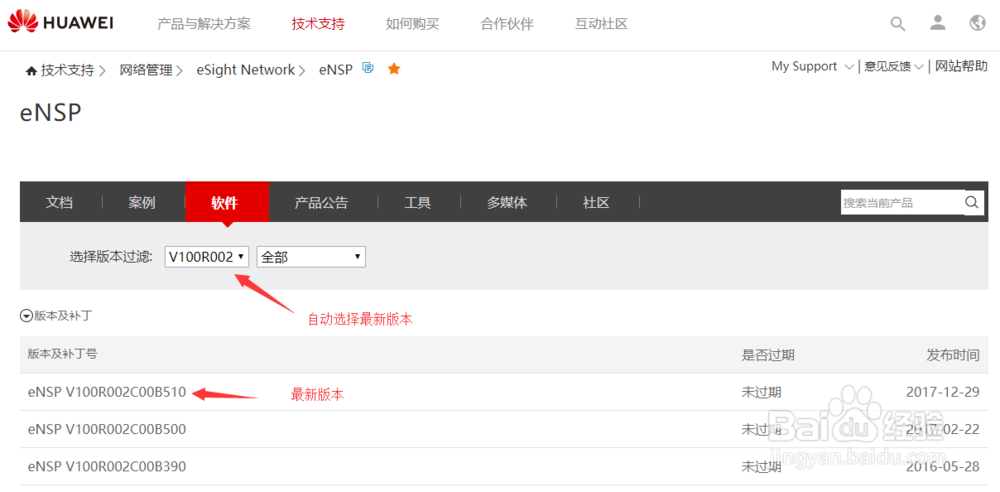This screenshot has height=492, width=1000.
Task: Click the eNSP page title heading
Action: tap(51, 113)
